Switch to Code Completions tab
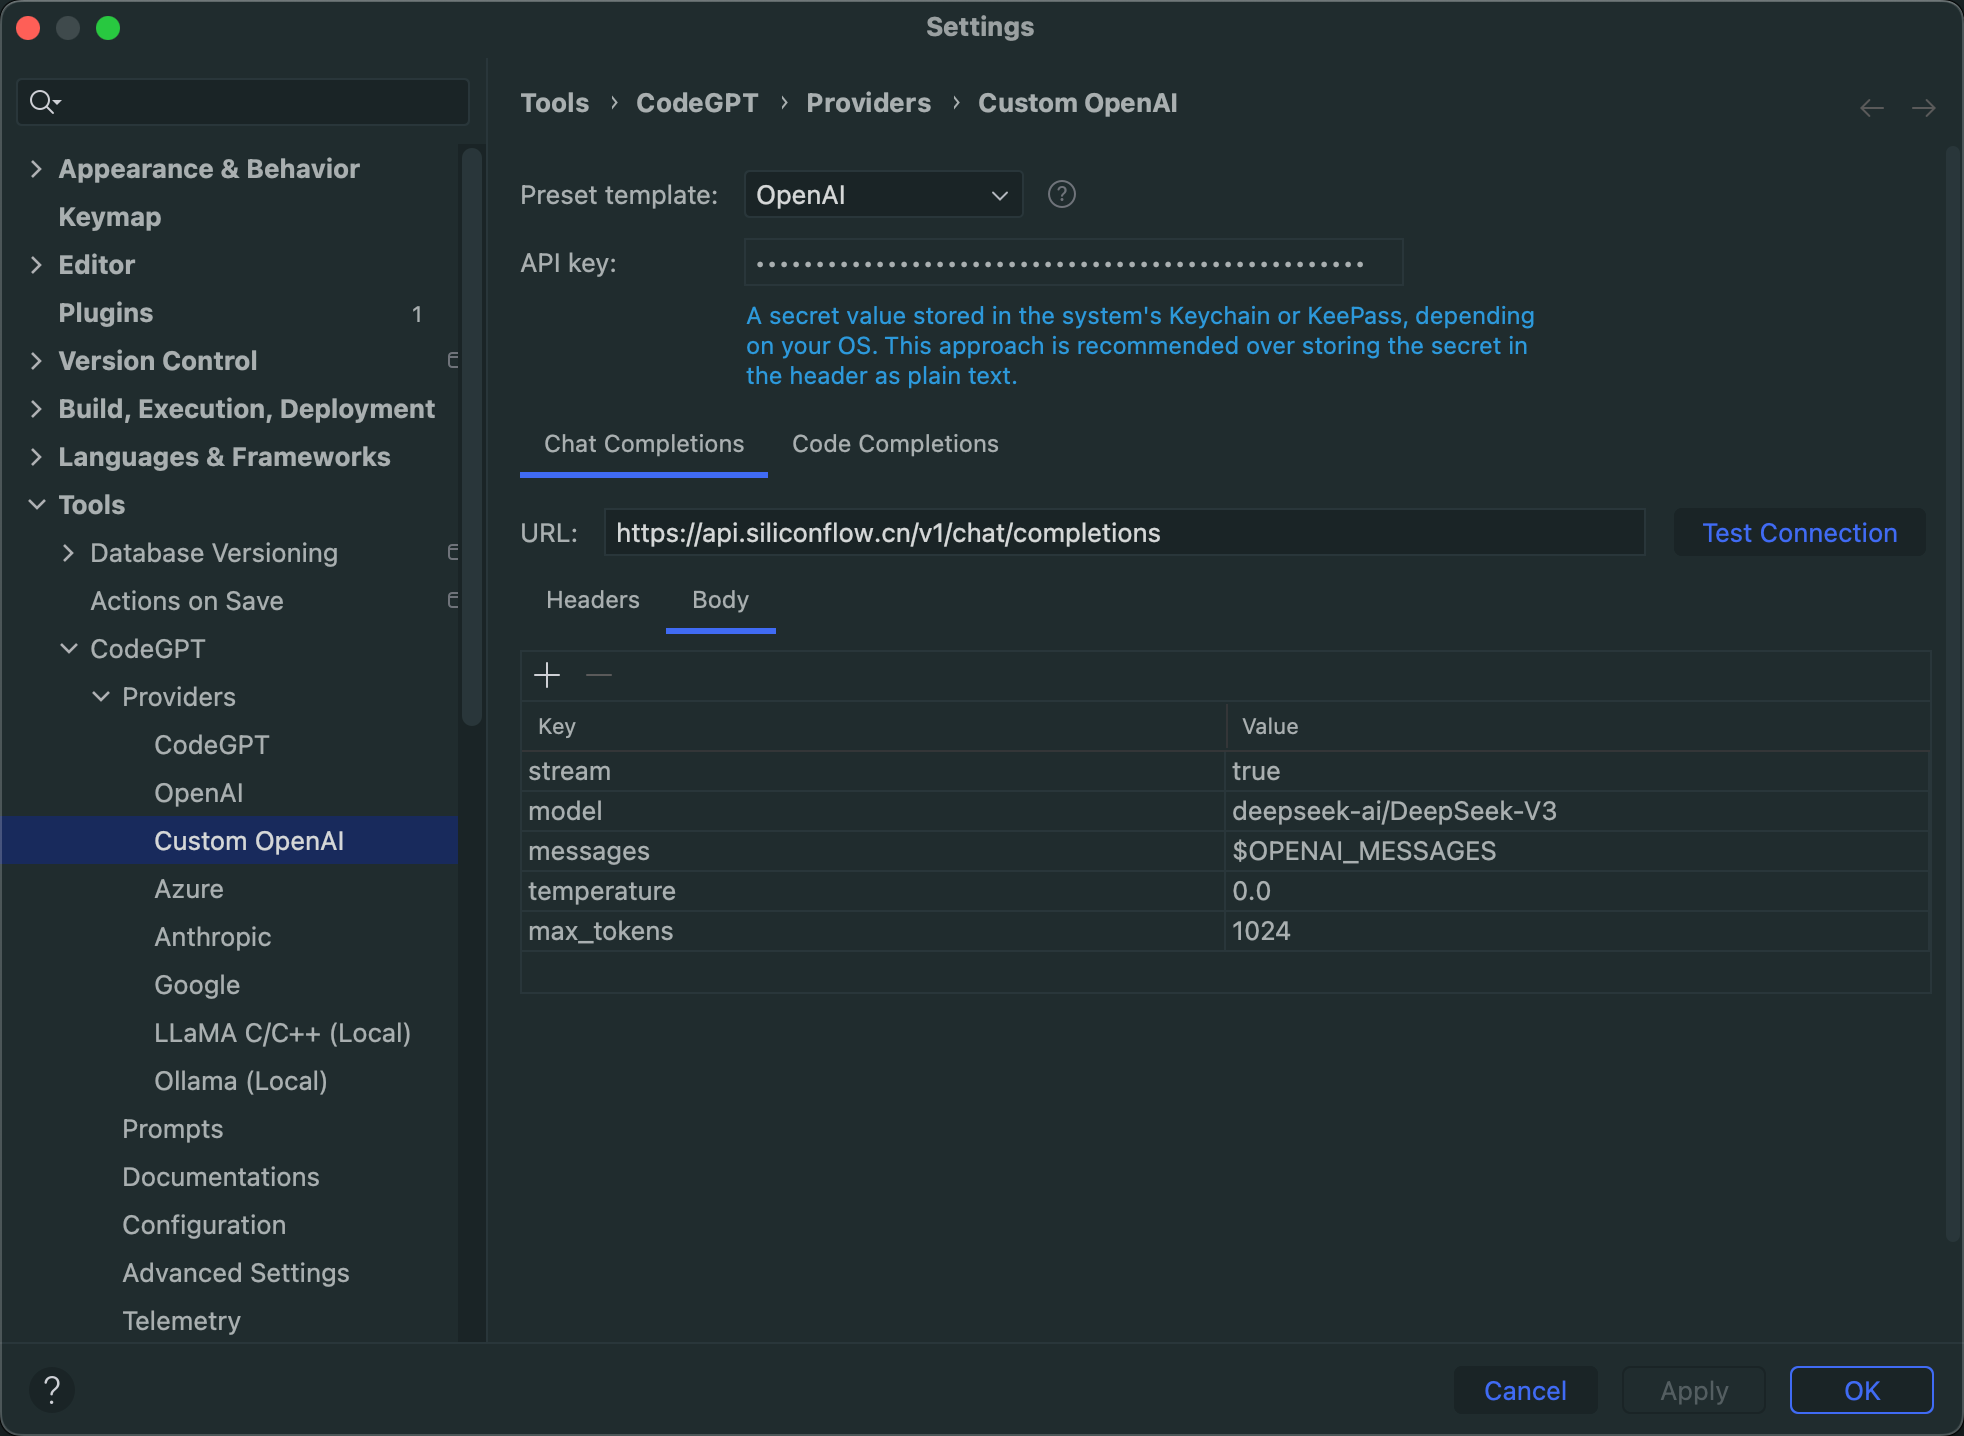Screen dimensions: 1964x1436 pyautogui.click(x=895, y=444)
